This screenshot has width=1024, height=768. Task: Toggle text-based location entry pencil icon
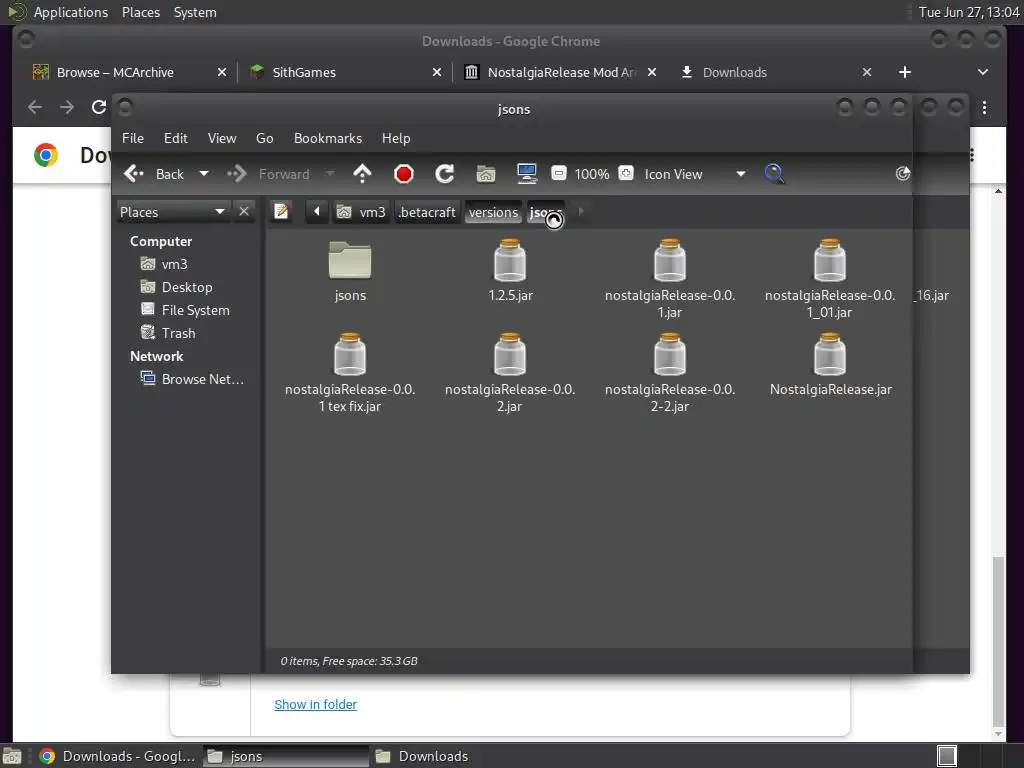point(281,212)
